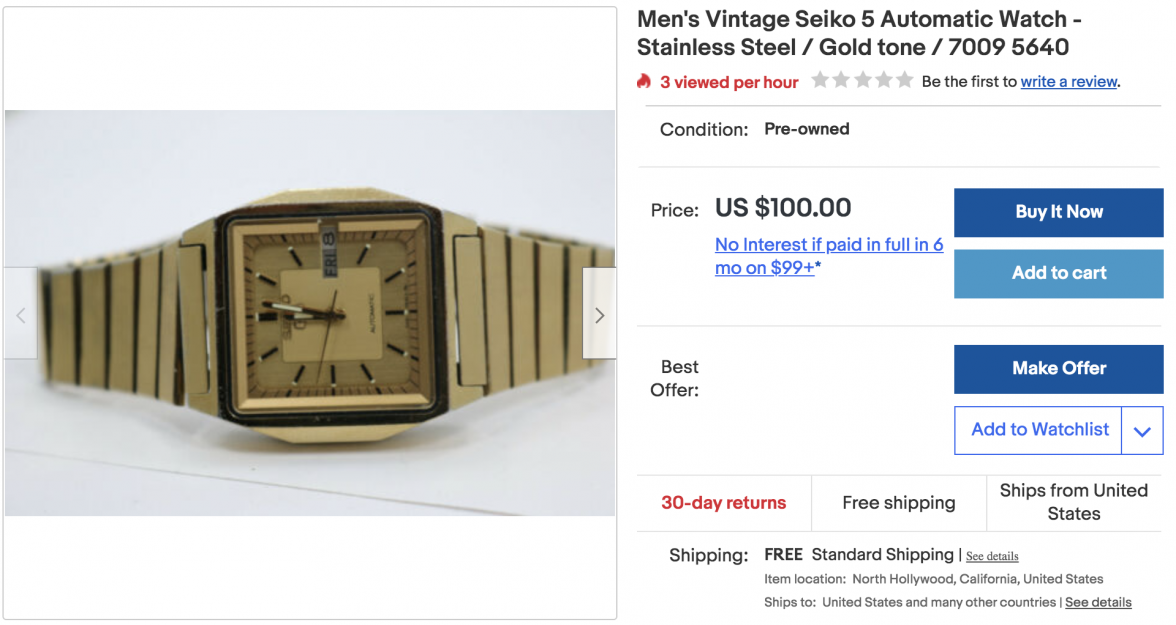This screenshot has width=1176, height=625.
Task: Click the Men's Vintage Seiko 5 listing title
Action: click(x=859, y=33)
